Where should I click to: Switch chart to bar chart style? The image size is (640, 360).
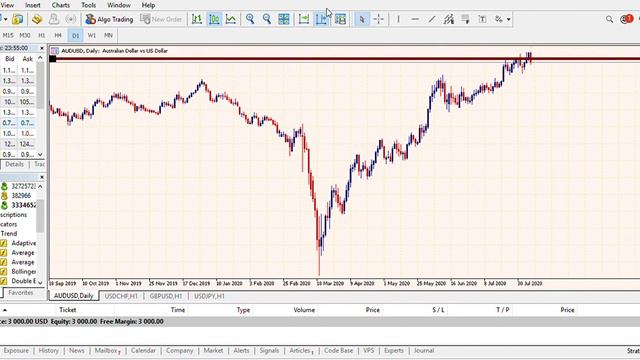pyautogui.click(x=197, y=19)
